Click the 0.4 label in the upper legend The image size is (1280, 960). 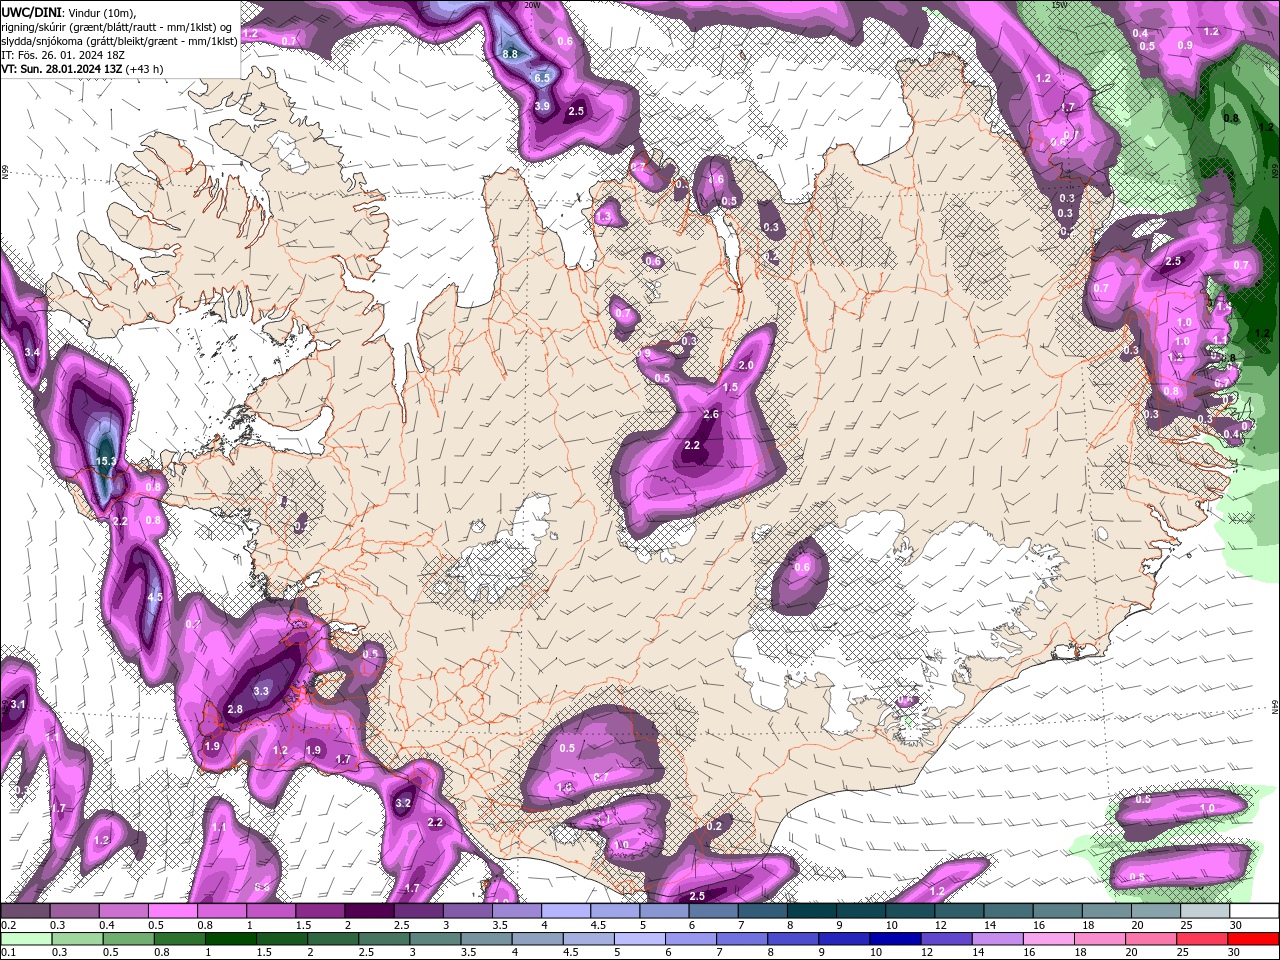point(107,926)
